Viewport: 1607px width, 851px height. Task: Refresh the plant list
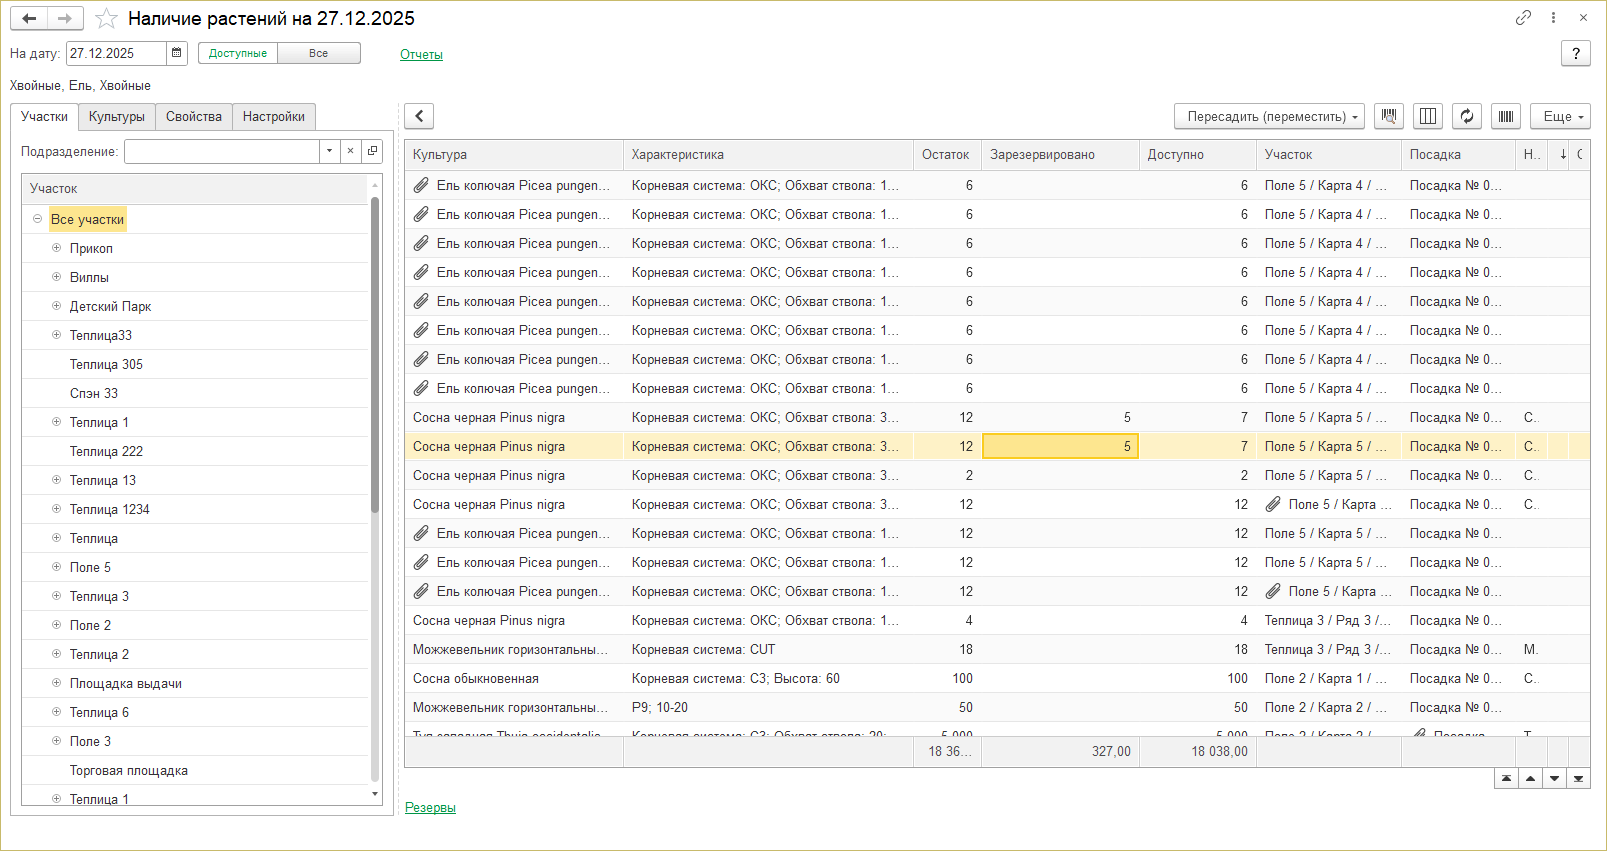coord(1466,117)
